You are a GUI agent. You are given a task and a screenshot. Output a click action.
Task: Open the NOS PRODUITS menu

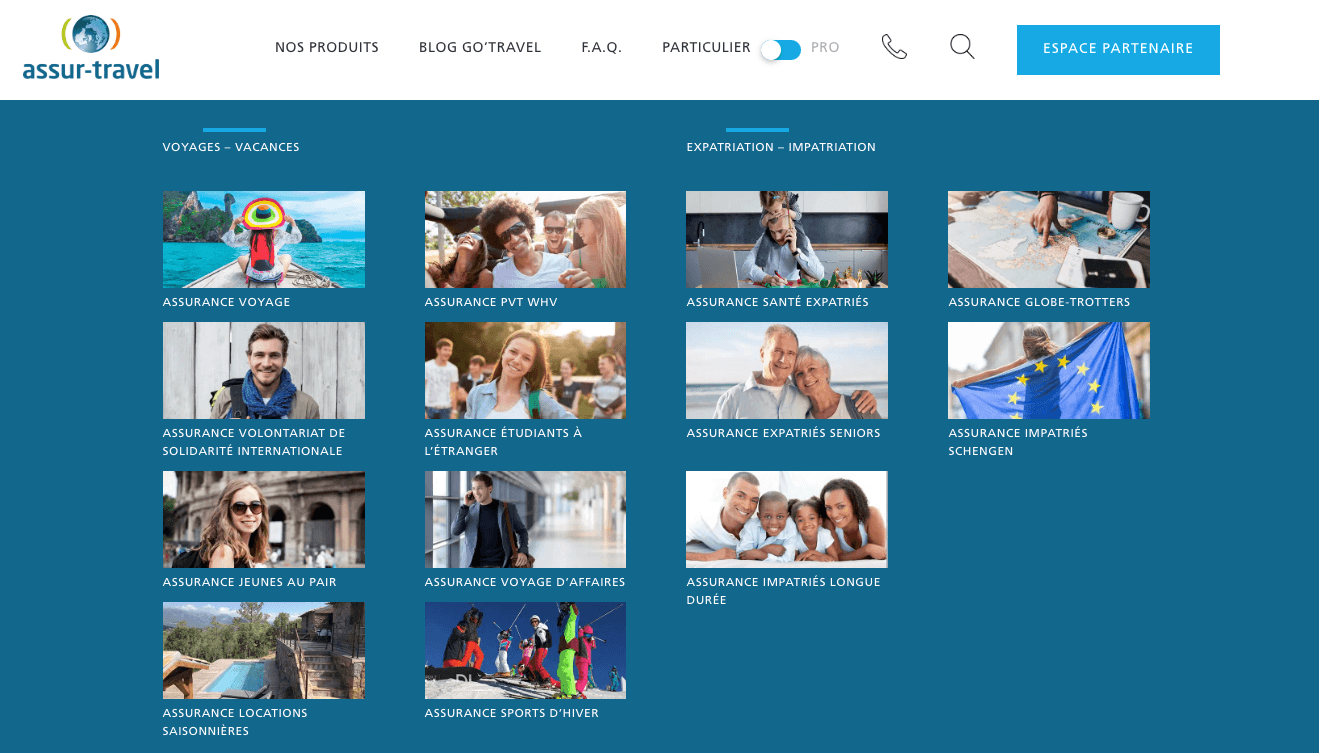[326, 47]
